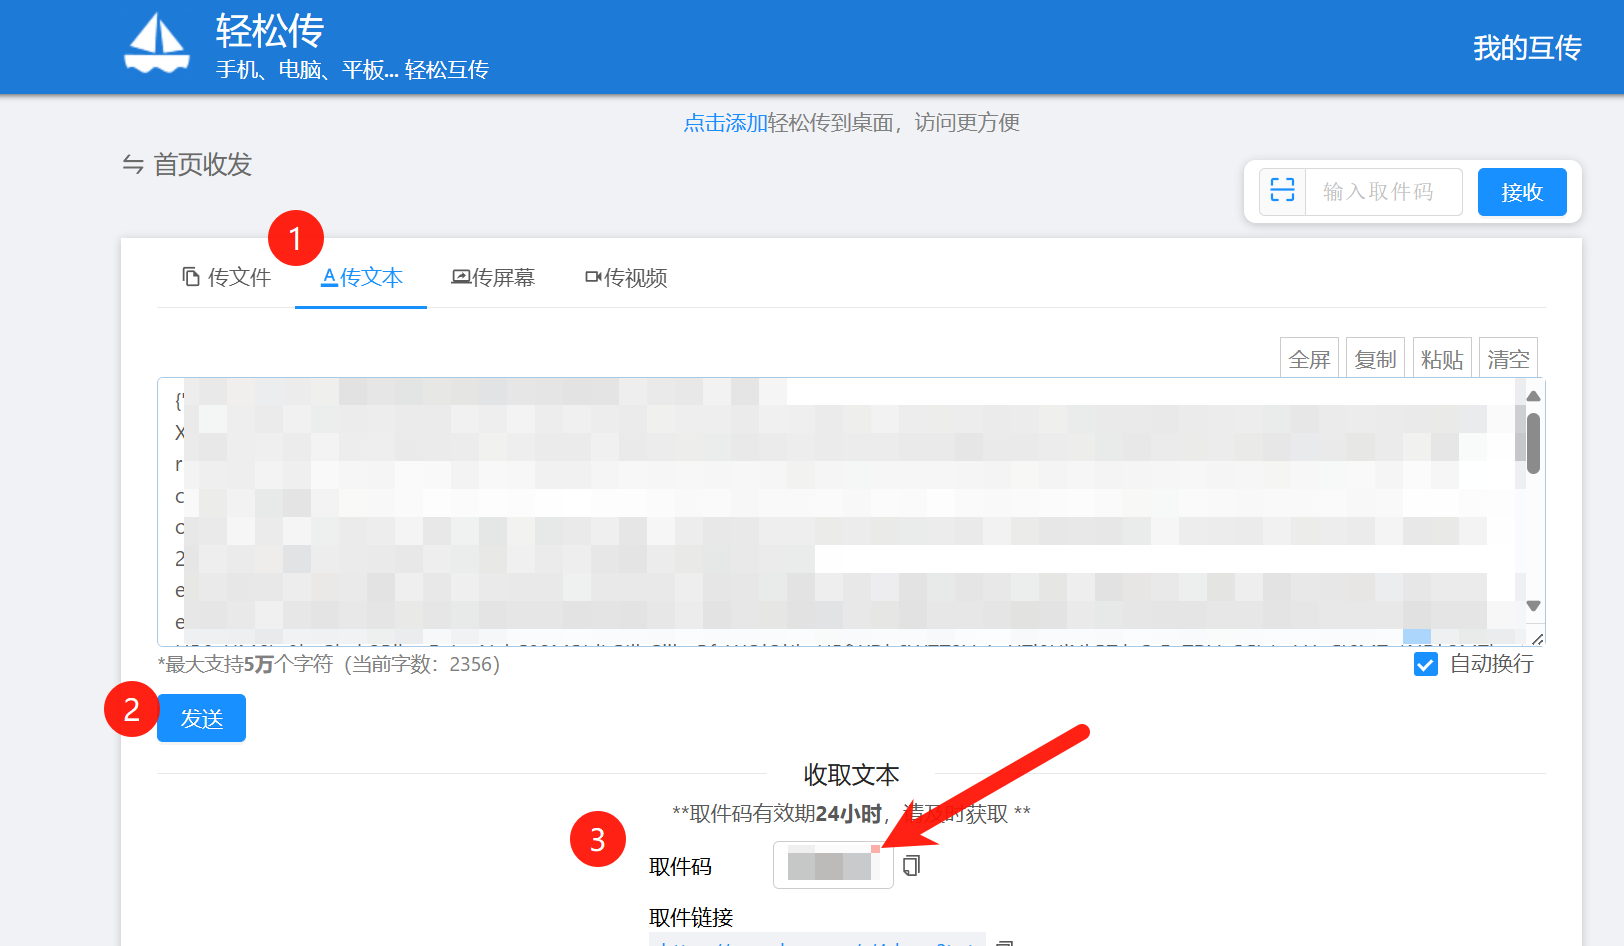The width and height of the screenshot is (1624, 946).
Task: Click the 清空 button
Action: pos(1508,359)
